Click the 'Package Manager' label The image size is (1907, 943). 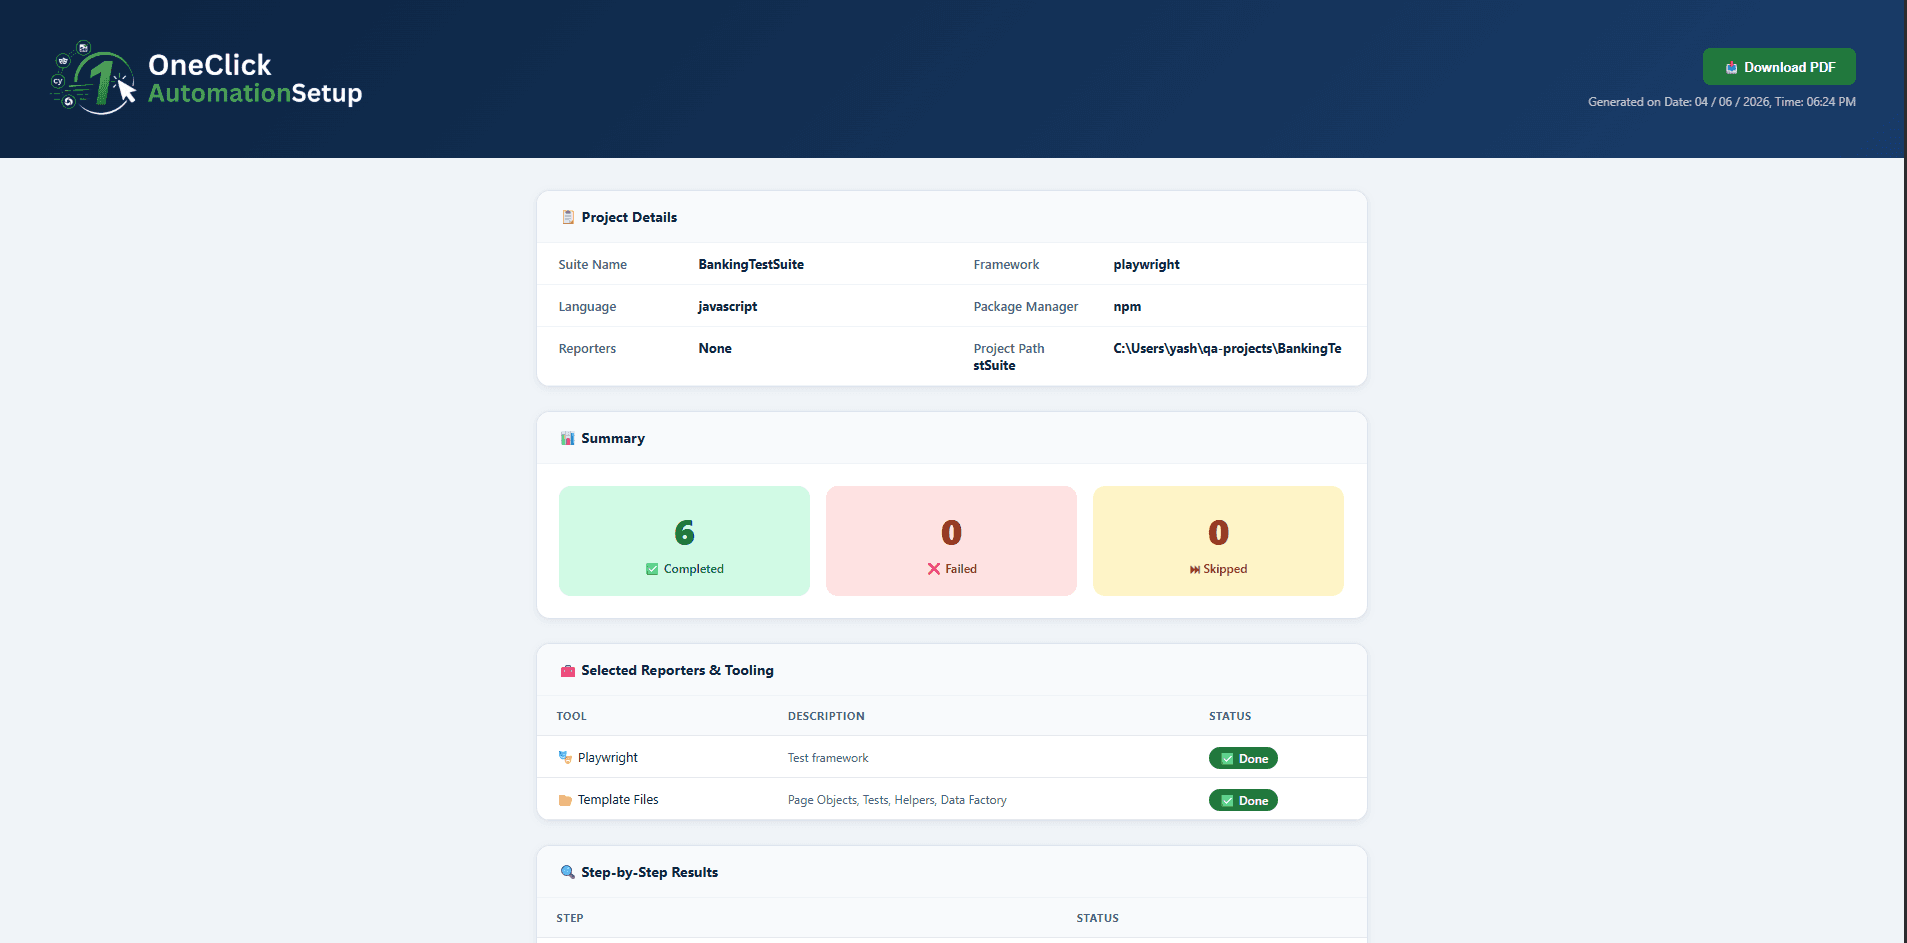[x=1026, y=307]
